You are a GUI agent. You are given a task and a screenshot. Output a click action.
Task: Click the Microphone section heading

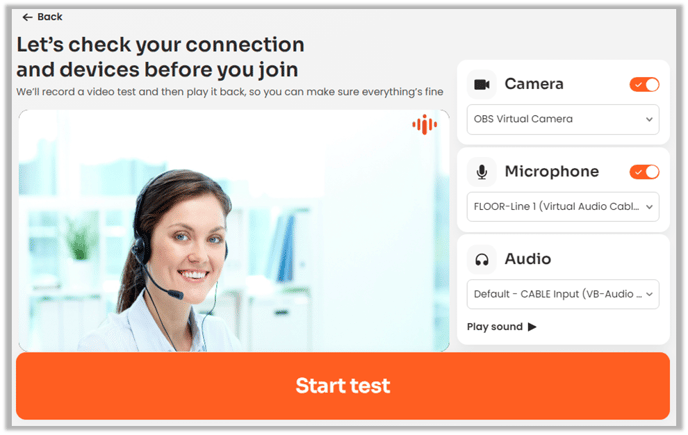click(552, 171)
